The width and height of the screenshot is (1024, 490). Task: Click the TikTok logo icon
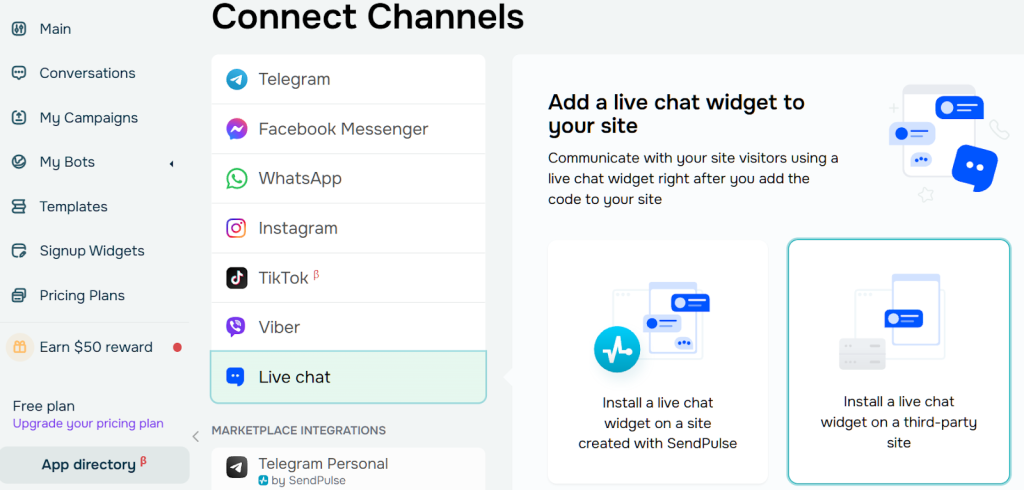click(236, 278)
